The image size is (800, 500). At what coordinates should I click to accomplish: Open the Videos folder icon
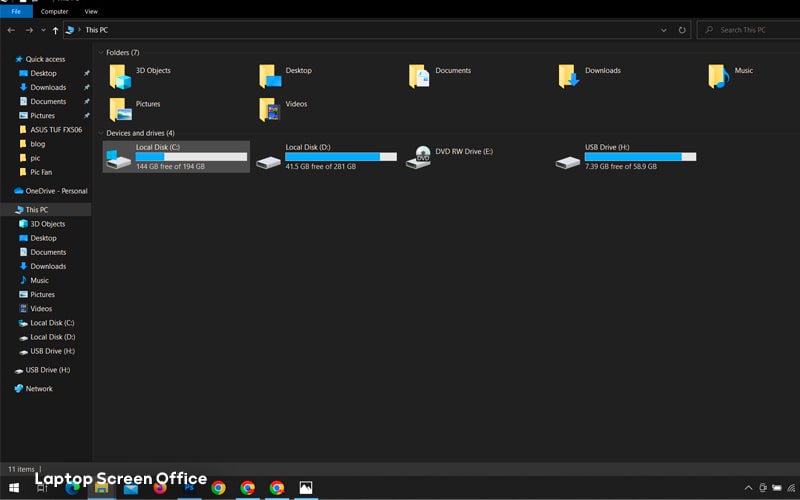pos(269,110)
